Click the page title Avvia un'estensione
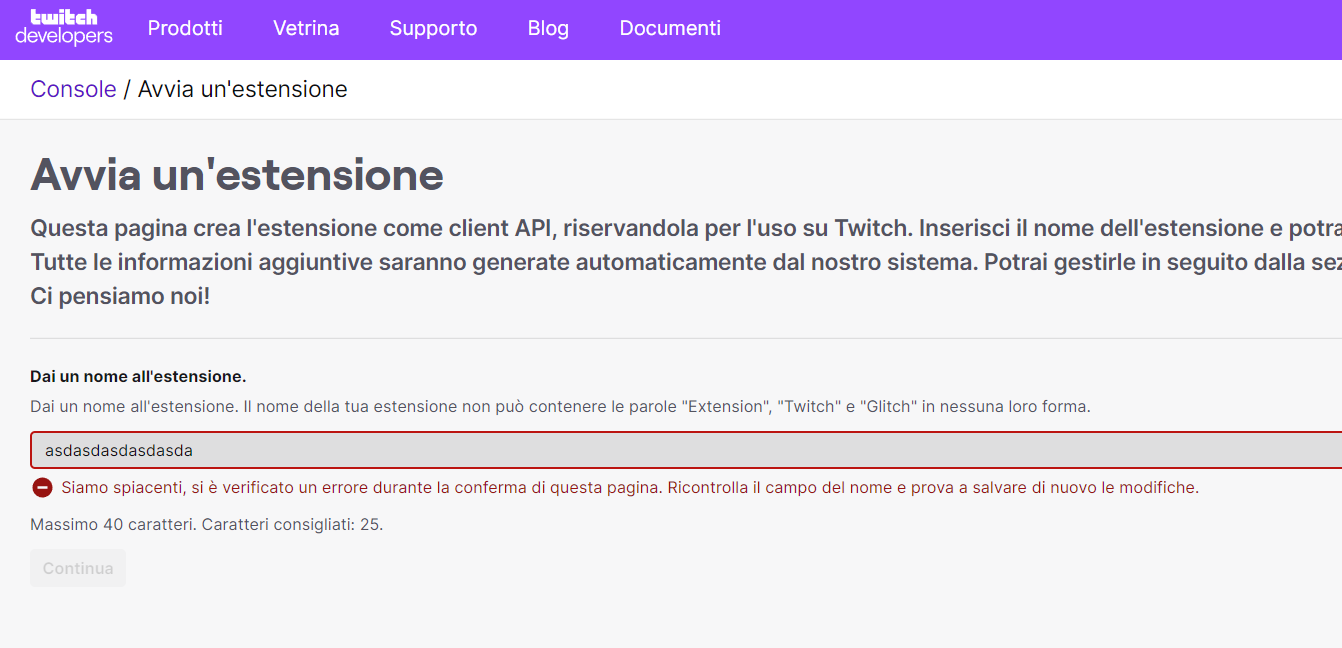This screenshot has width=1342, height=648. [x=237, y=176]
